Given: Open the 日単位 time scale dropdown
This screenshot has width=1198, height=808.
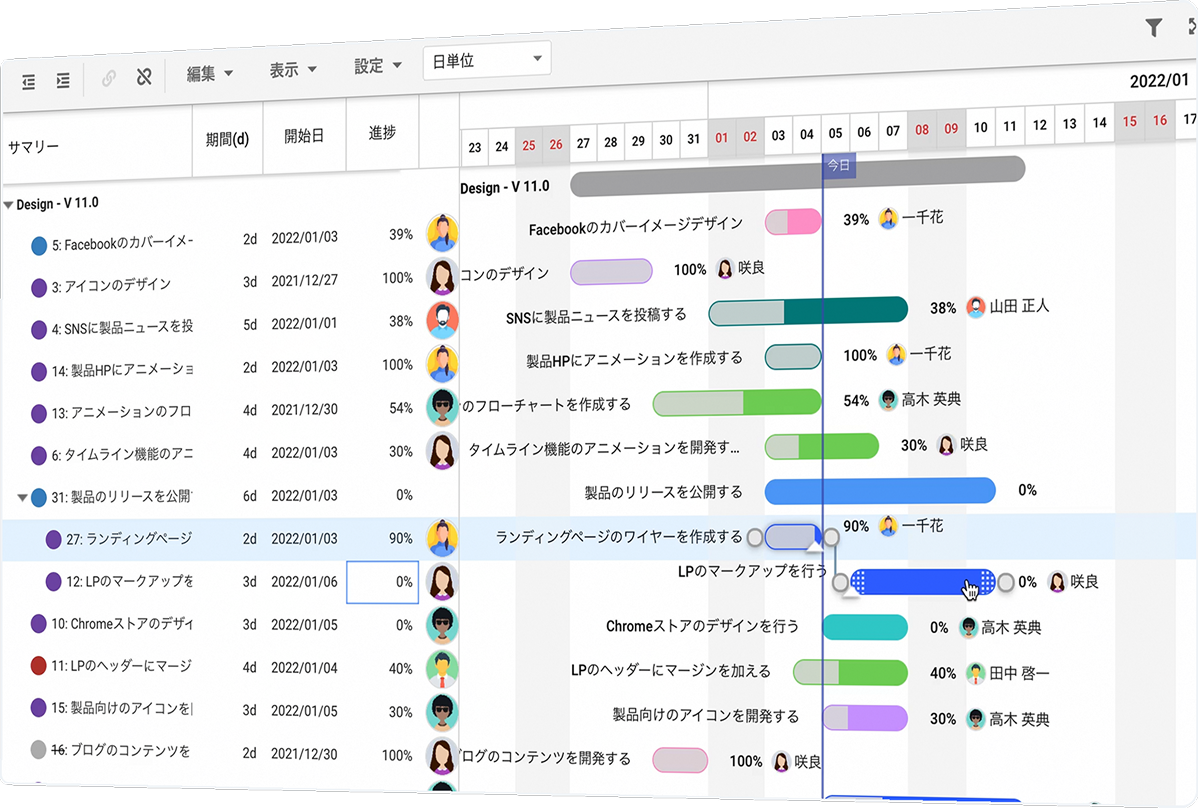Looking at the screenshot, I should (x=487, y=61).
